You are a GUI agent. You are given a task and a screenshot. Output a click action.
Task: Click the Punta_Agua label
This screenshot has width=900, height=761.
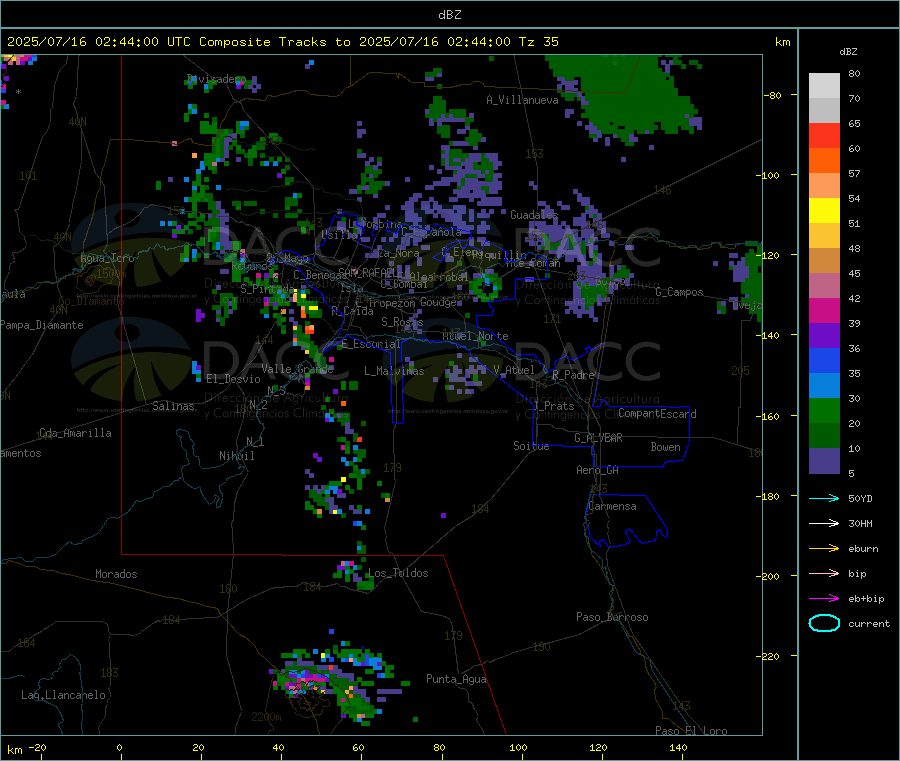click(x=456, y=679)
